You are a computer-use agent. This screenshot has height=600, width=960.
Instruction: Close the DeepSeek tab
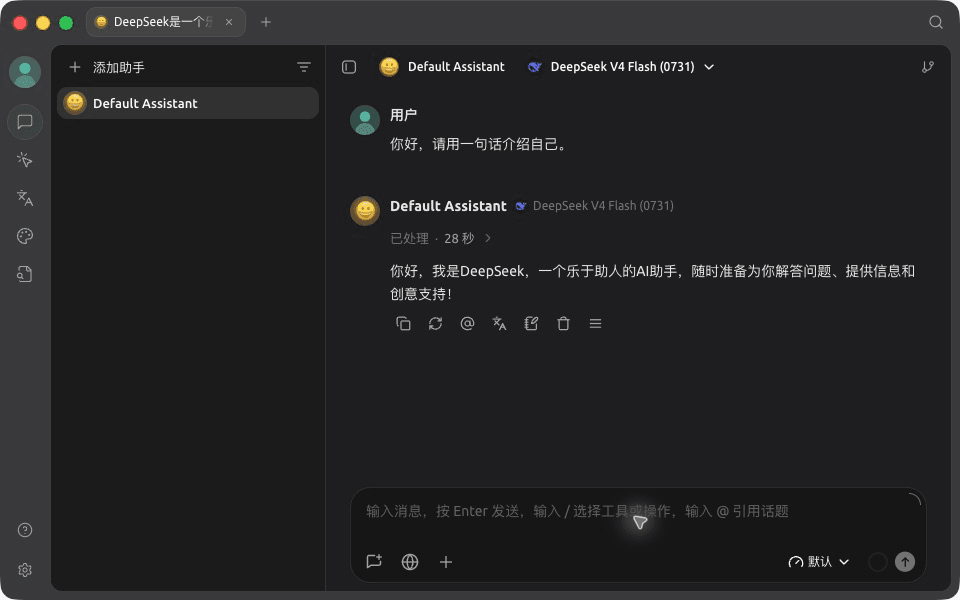(229, 22)
